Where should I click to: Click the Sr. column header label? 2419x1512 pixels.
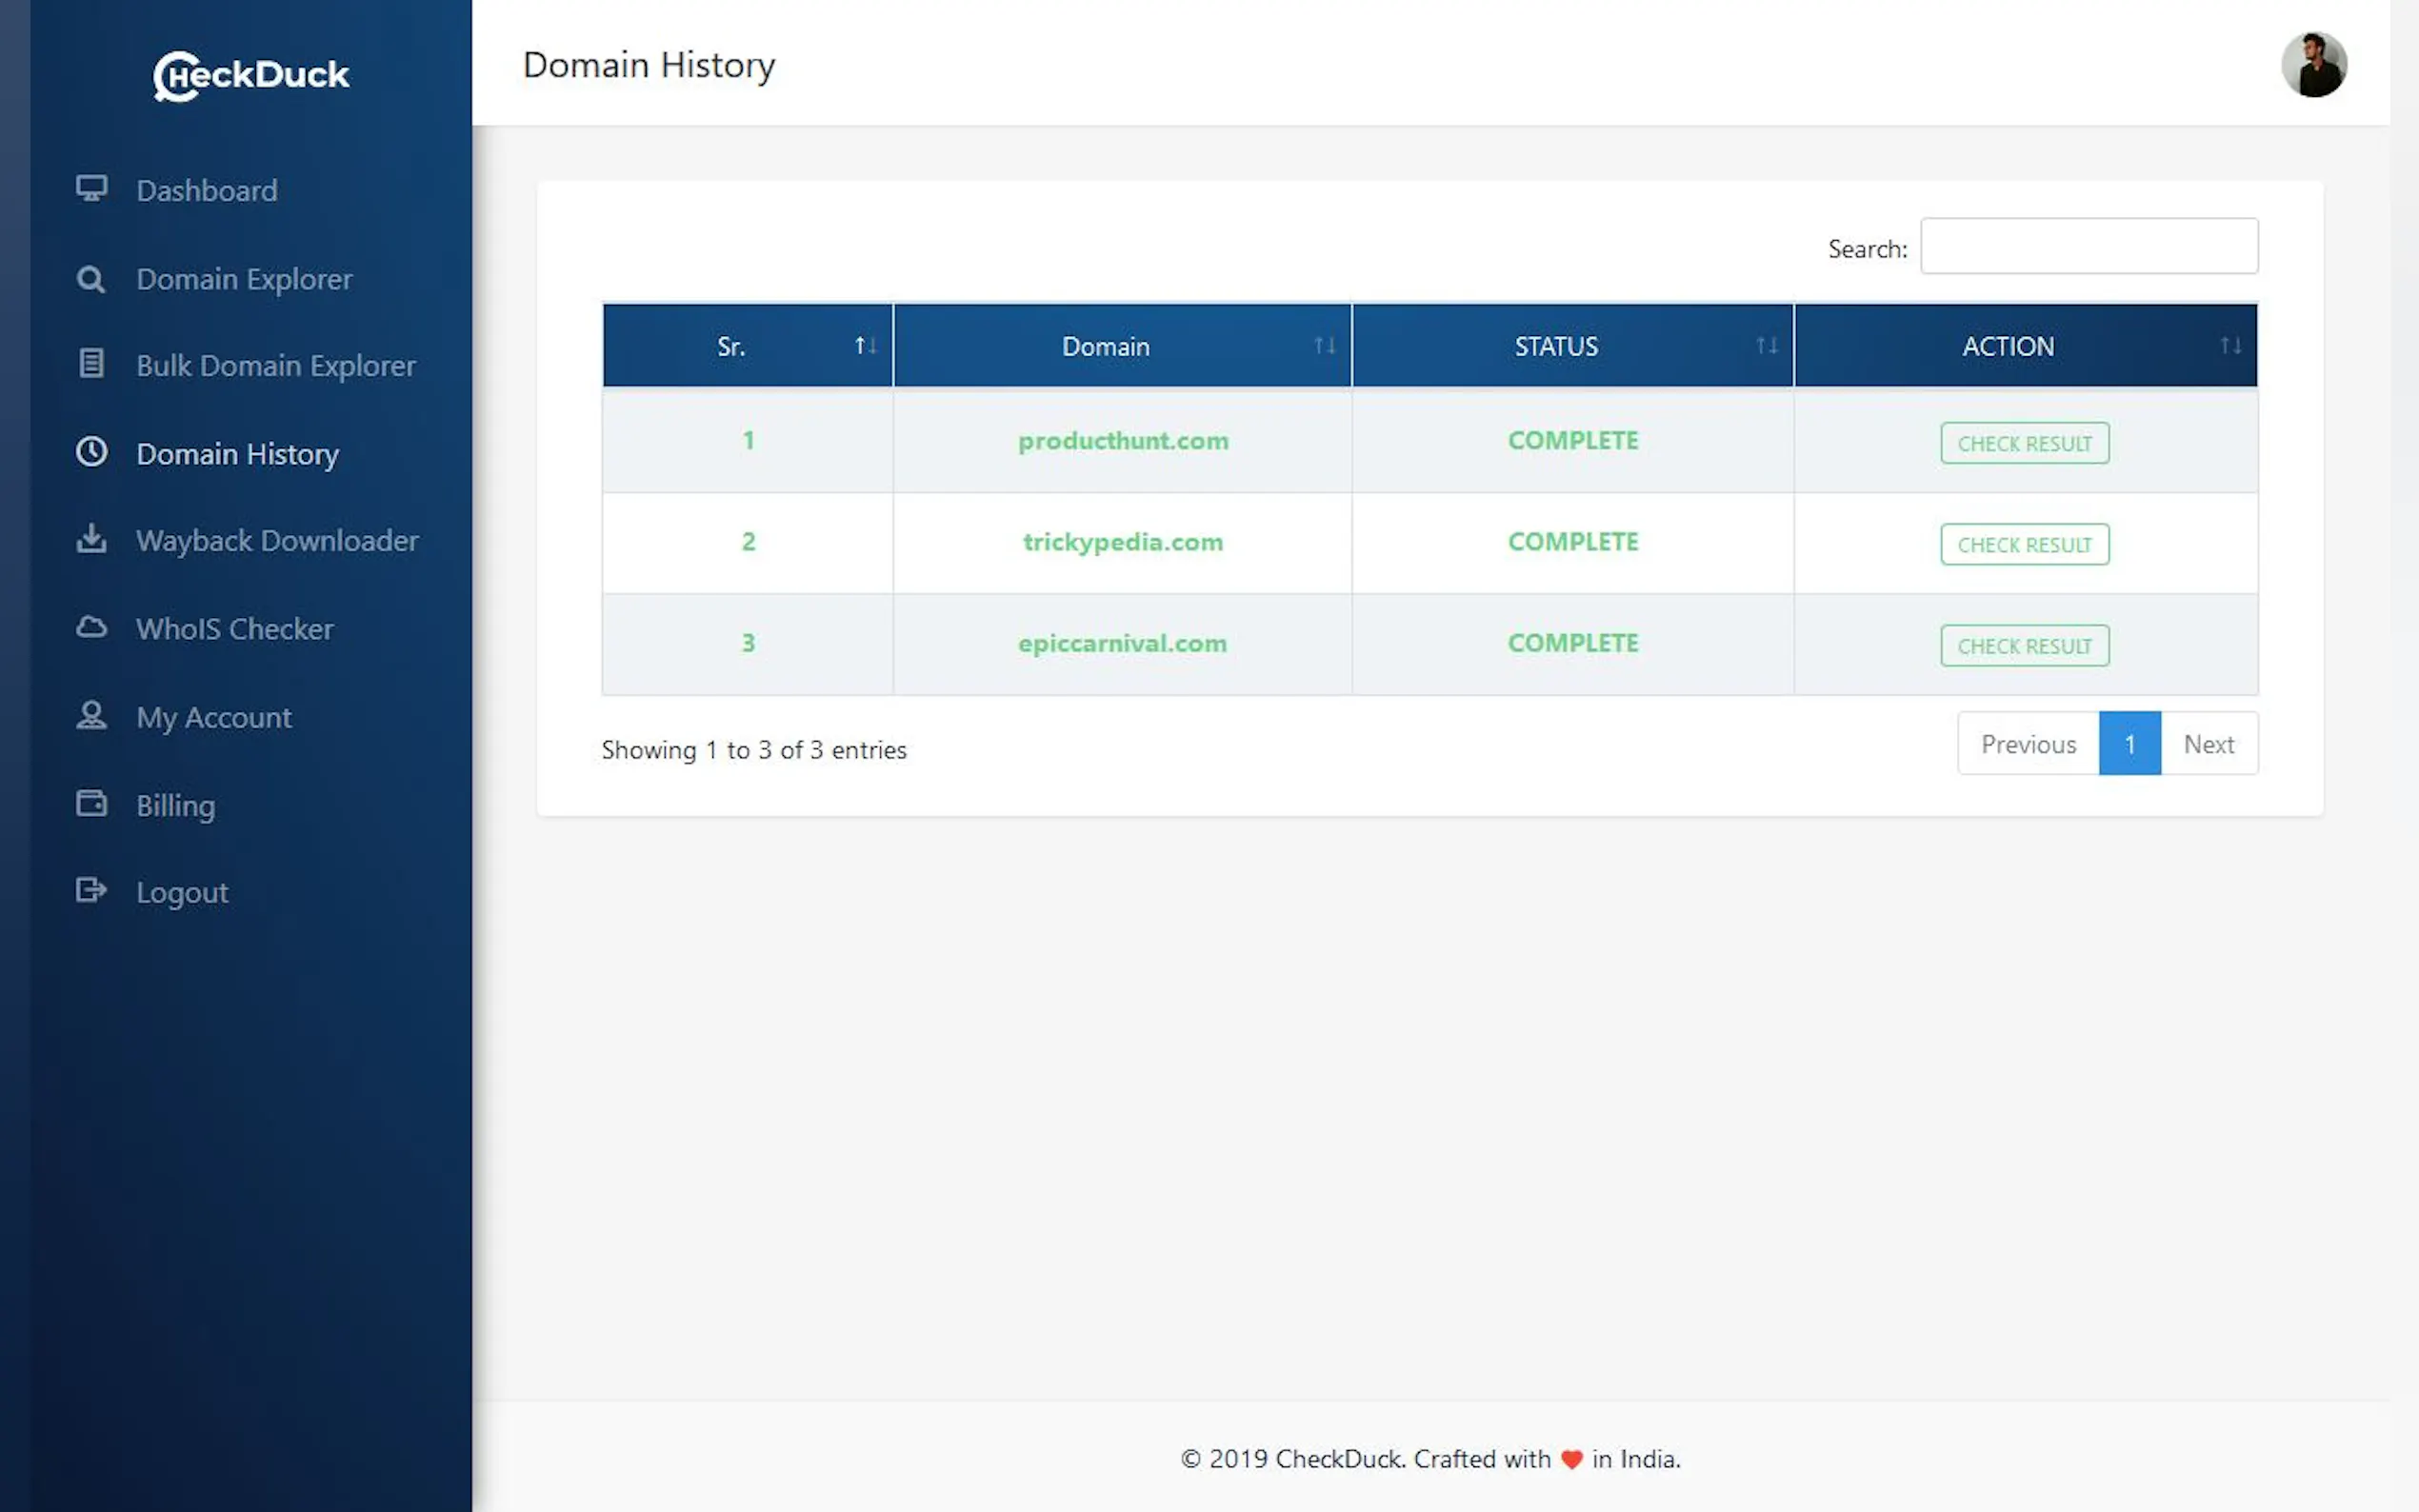tap(731, 347)
